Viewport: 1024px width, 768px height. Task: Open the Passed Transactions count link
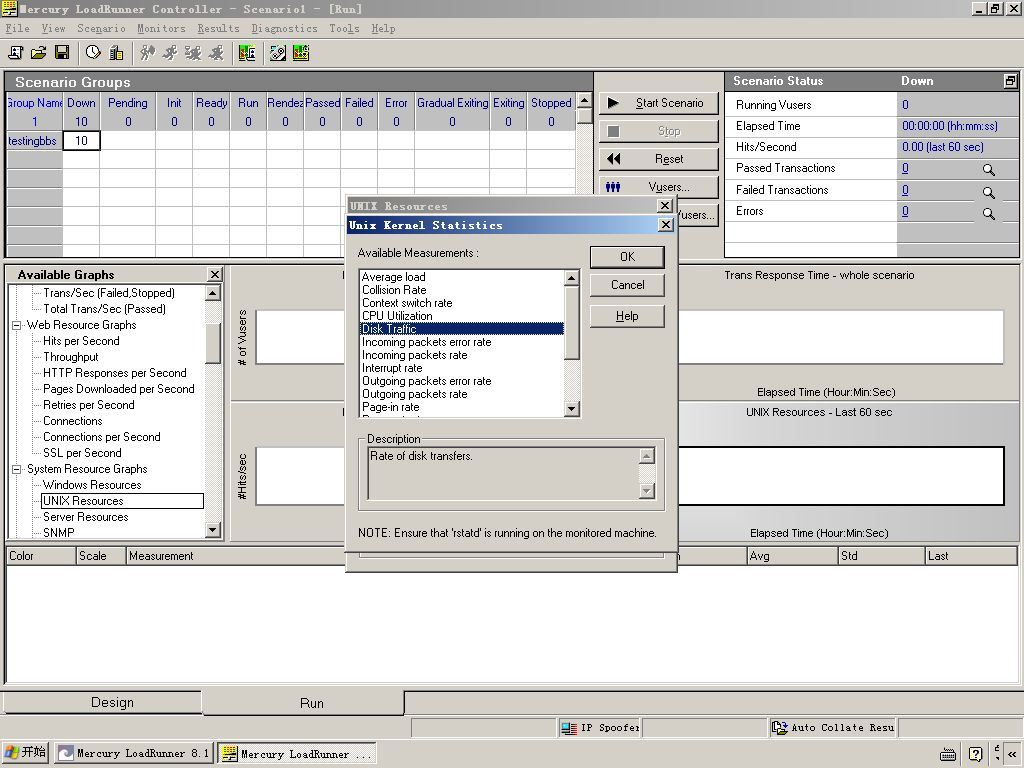(x=905, y=168)
